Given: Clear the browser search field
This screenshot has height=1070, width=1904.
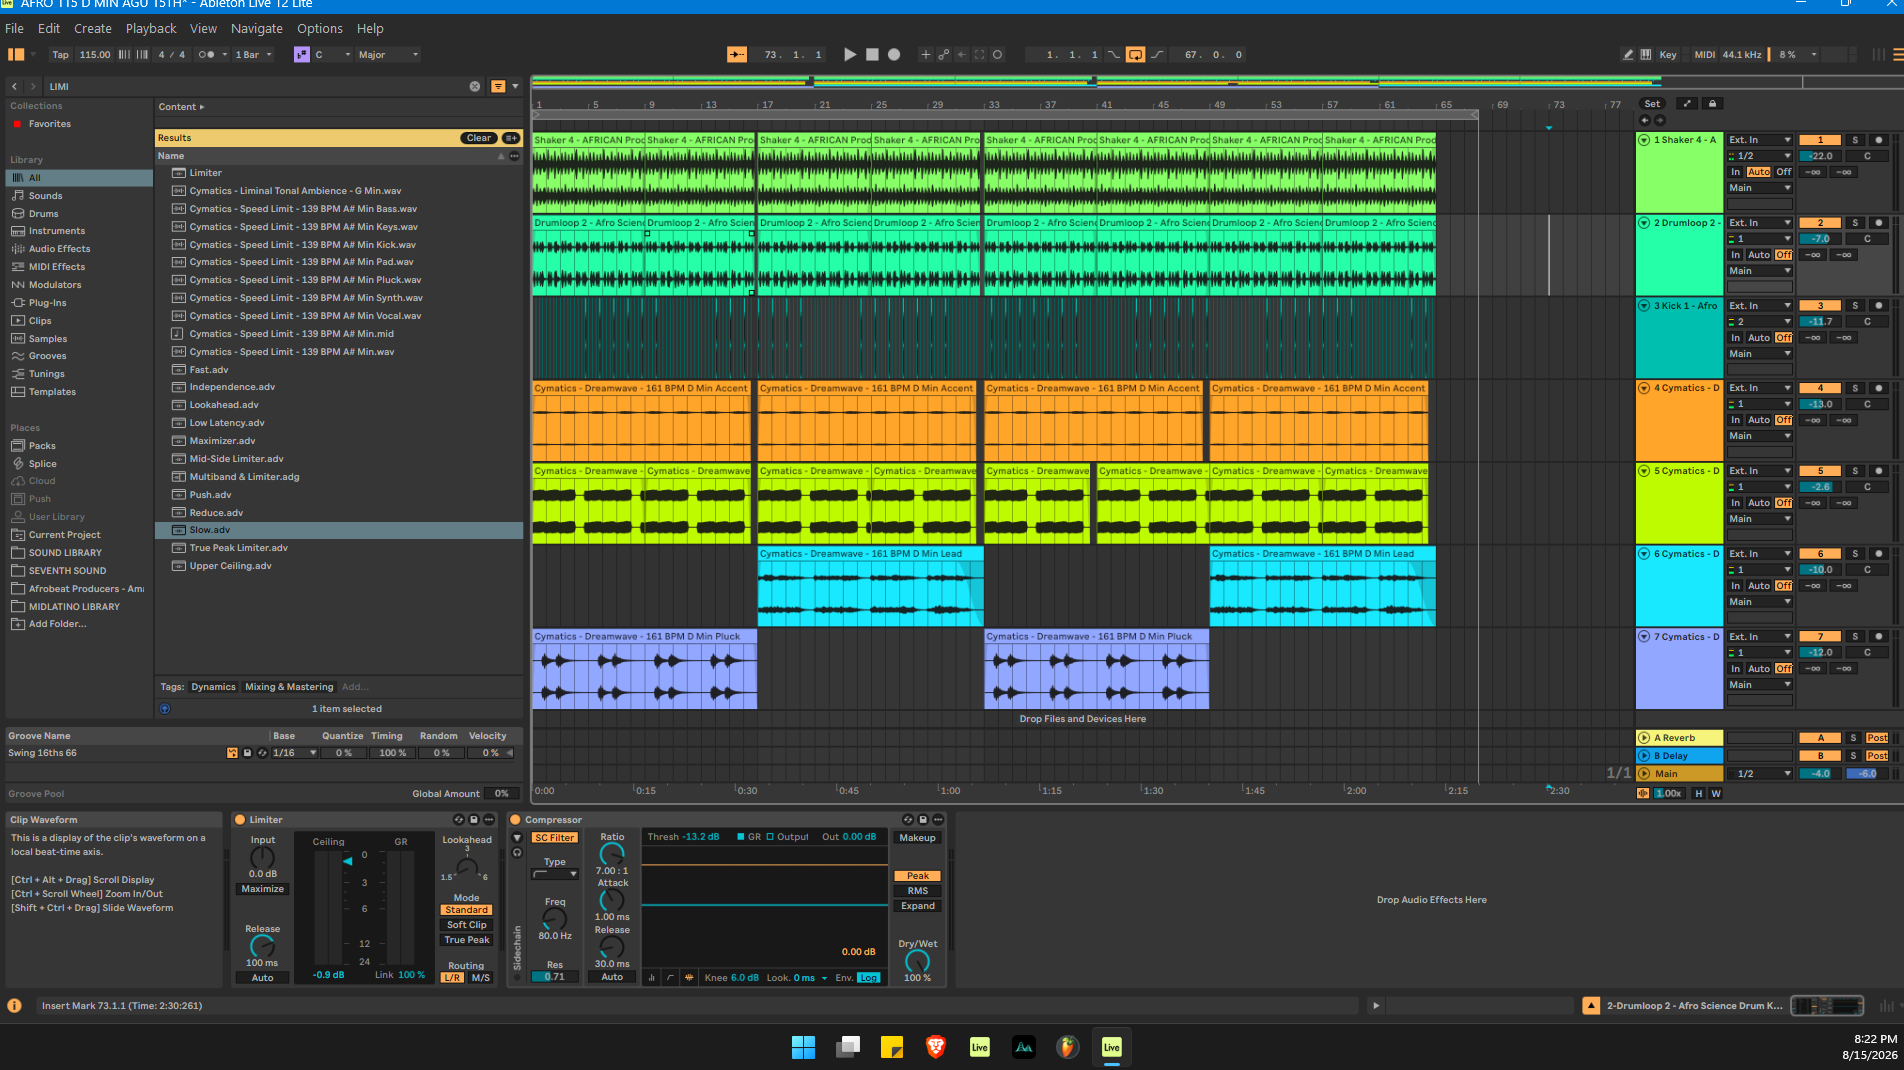Looking at the screenshot, I should coord(475,87).
